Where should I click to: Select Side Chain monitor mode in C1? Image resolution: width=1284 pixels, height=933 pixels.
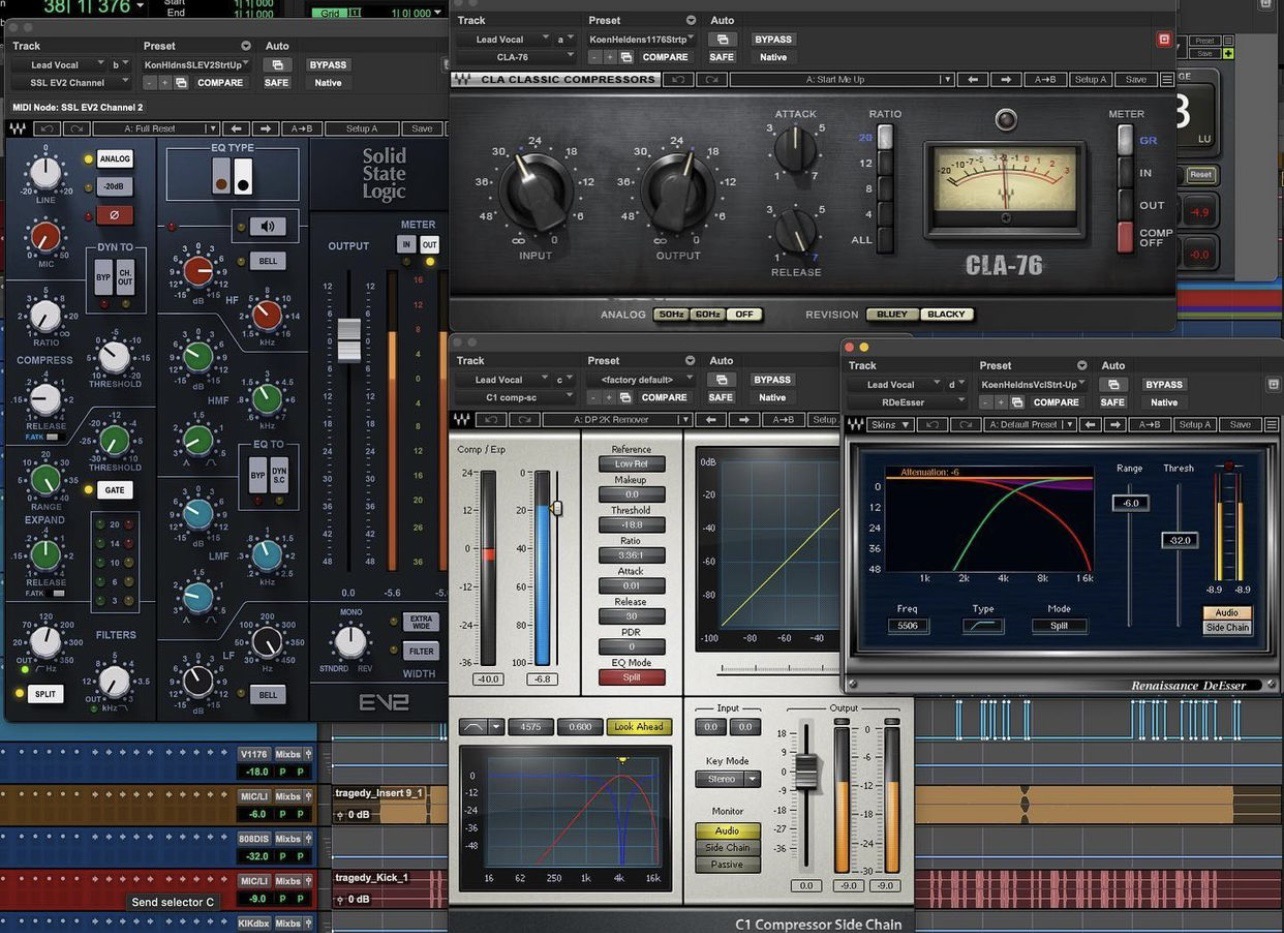[x=727, y=847]
